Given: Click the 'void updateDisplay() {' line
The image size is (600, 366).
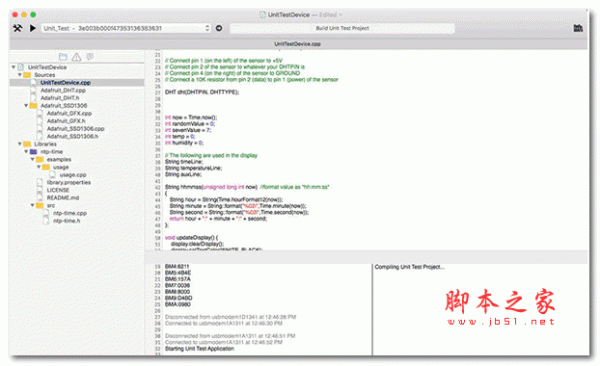Looking at the screenshot, I should 191,237.
